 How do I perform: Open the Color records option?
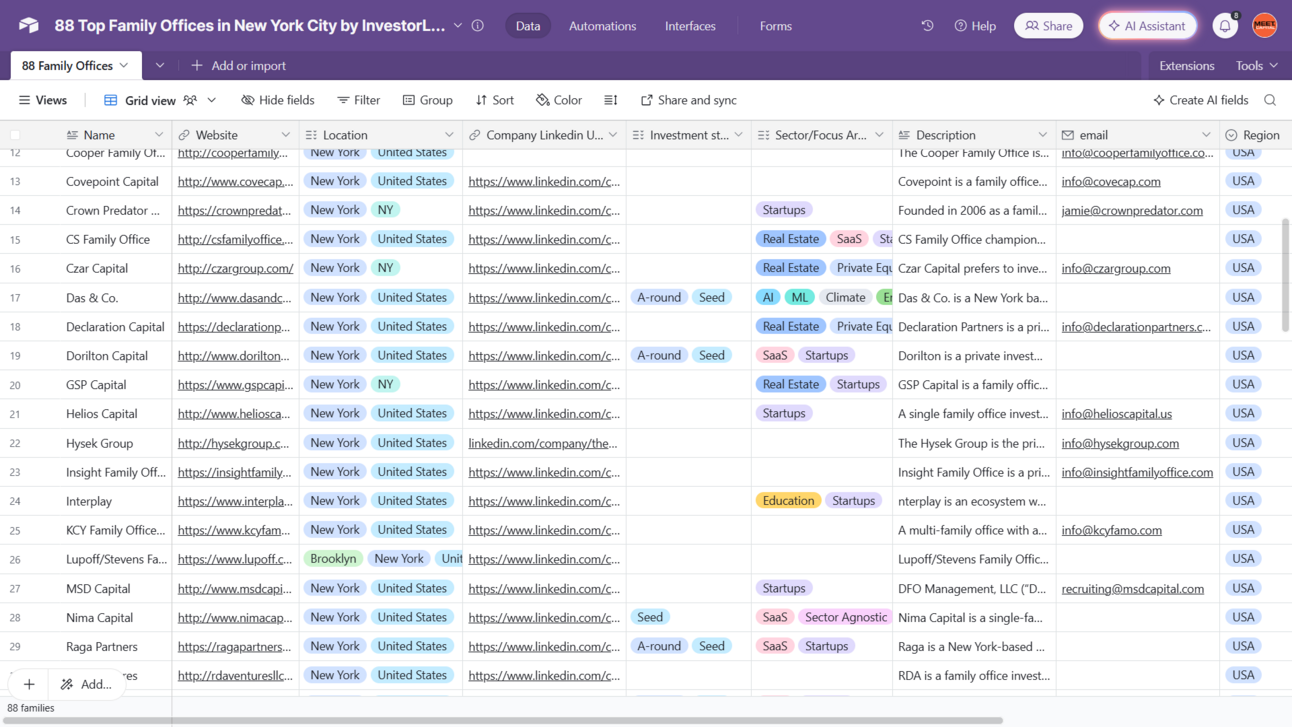(558, 100)
